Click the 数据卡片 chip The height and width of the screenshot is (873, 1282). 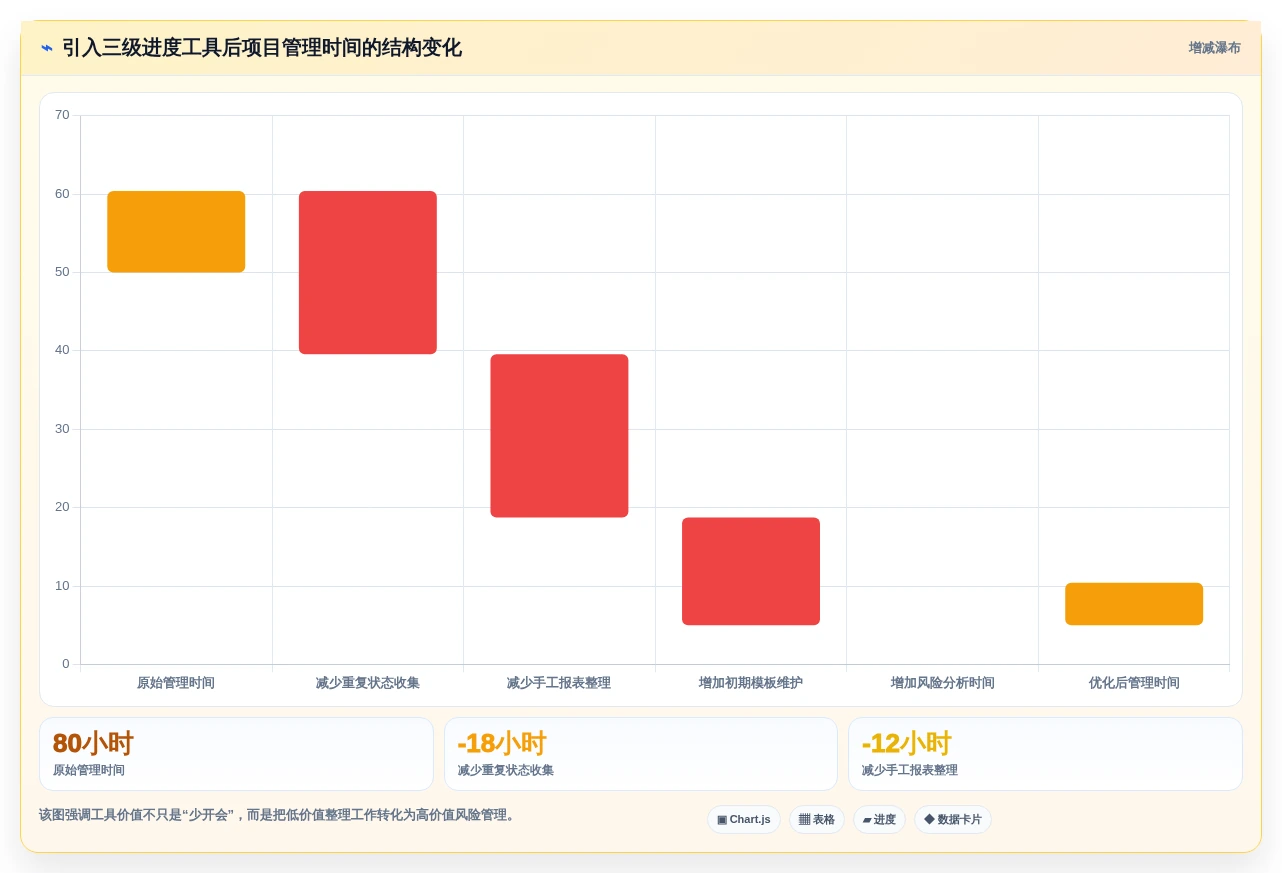(953, 820)
